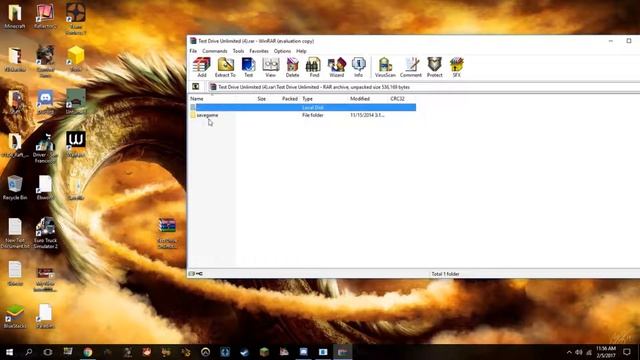640x360 pixels.
Task: Click the Find binoculars icon
Action: coord(314,67)
